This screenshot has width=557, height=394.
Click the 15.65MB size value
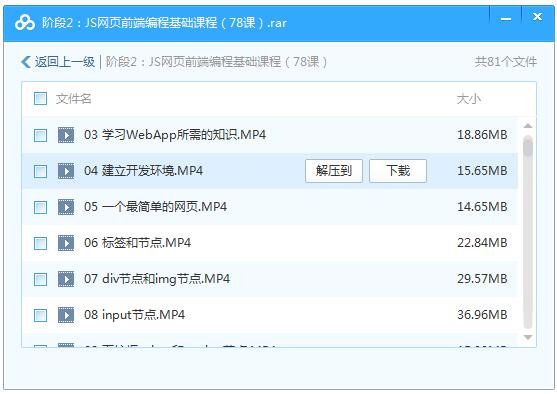(x=482, y=171)
